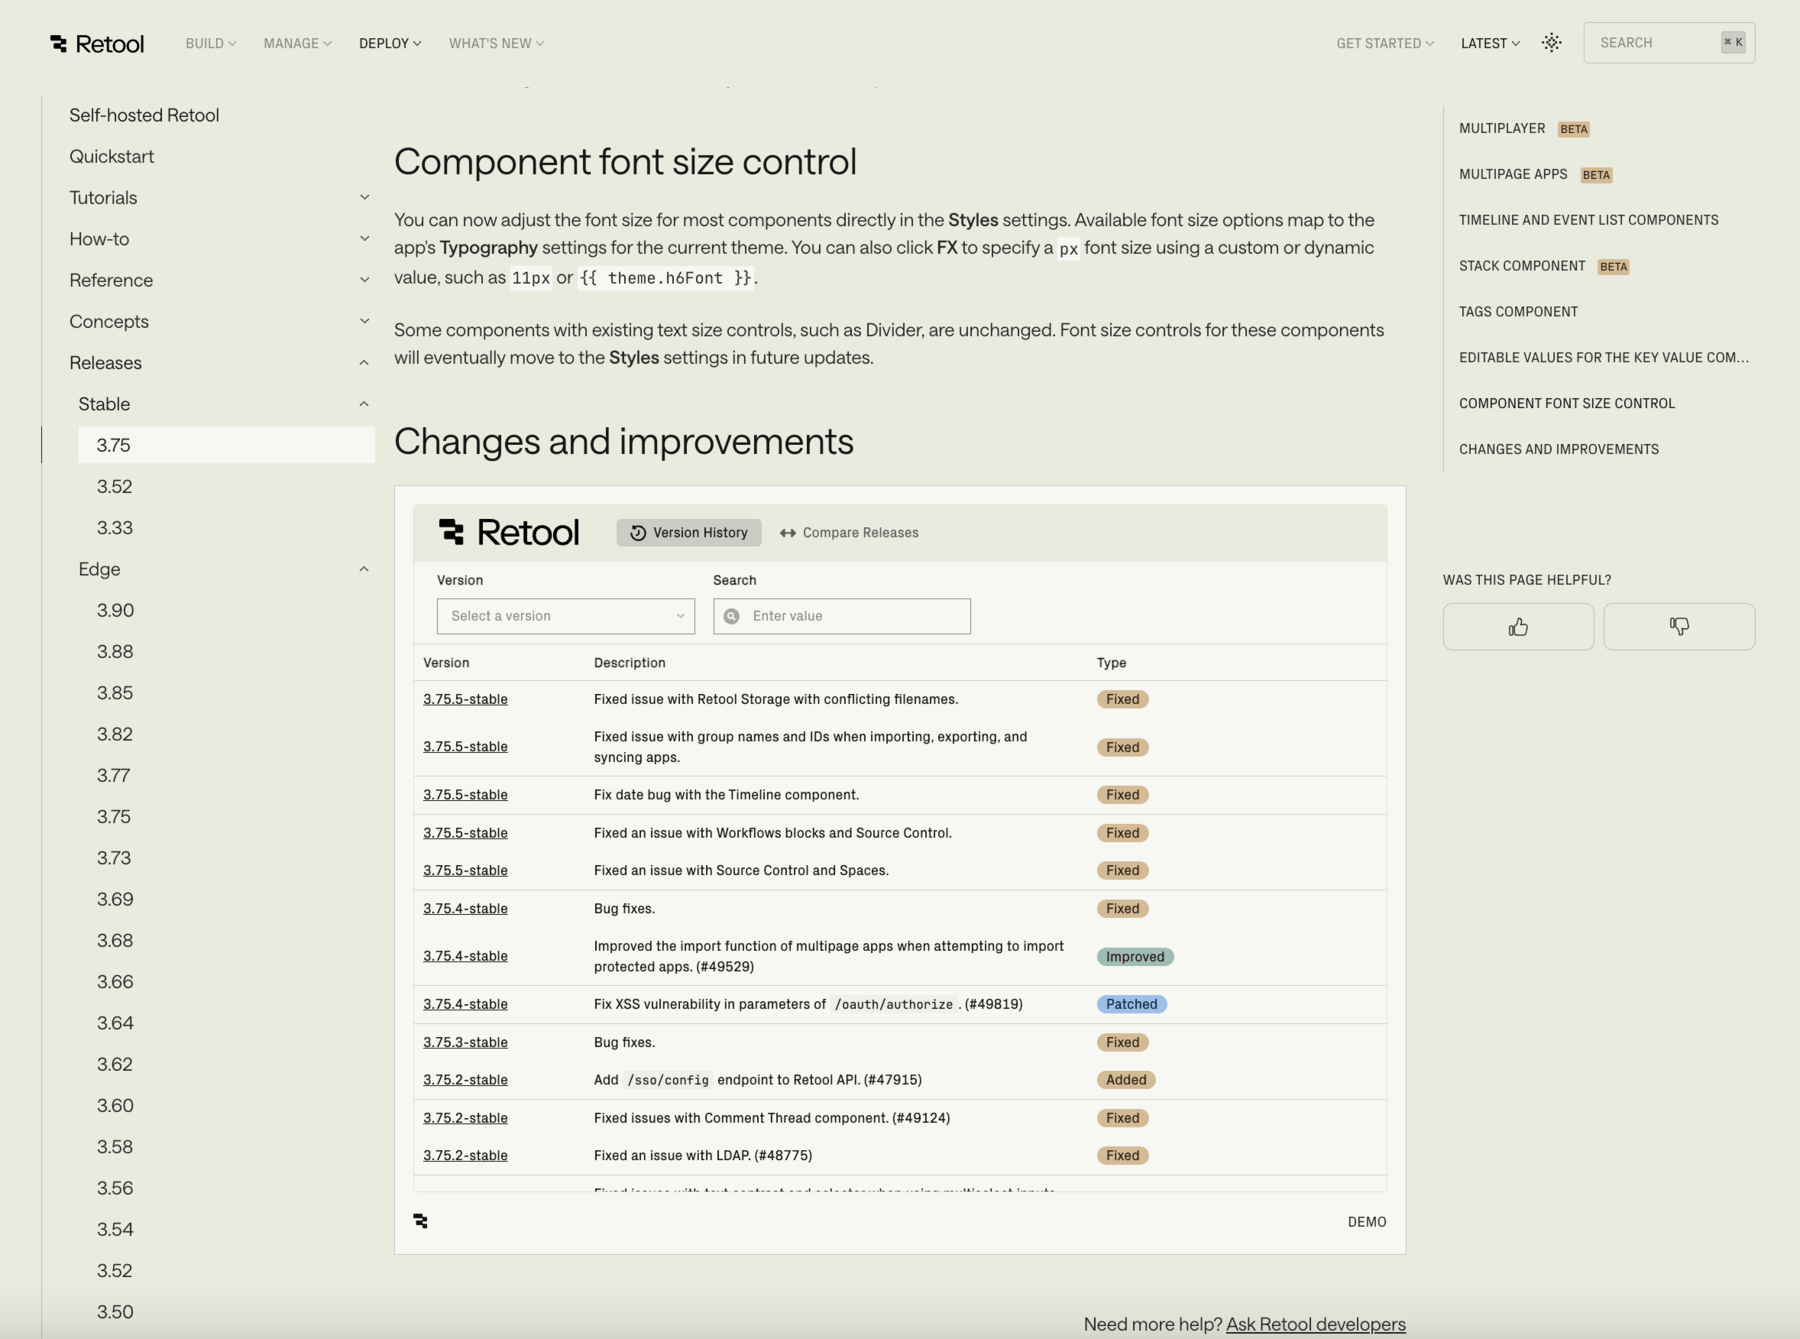Click the thumbs down button
The image size is (1800, 1339).
(x=1679, y=627)
